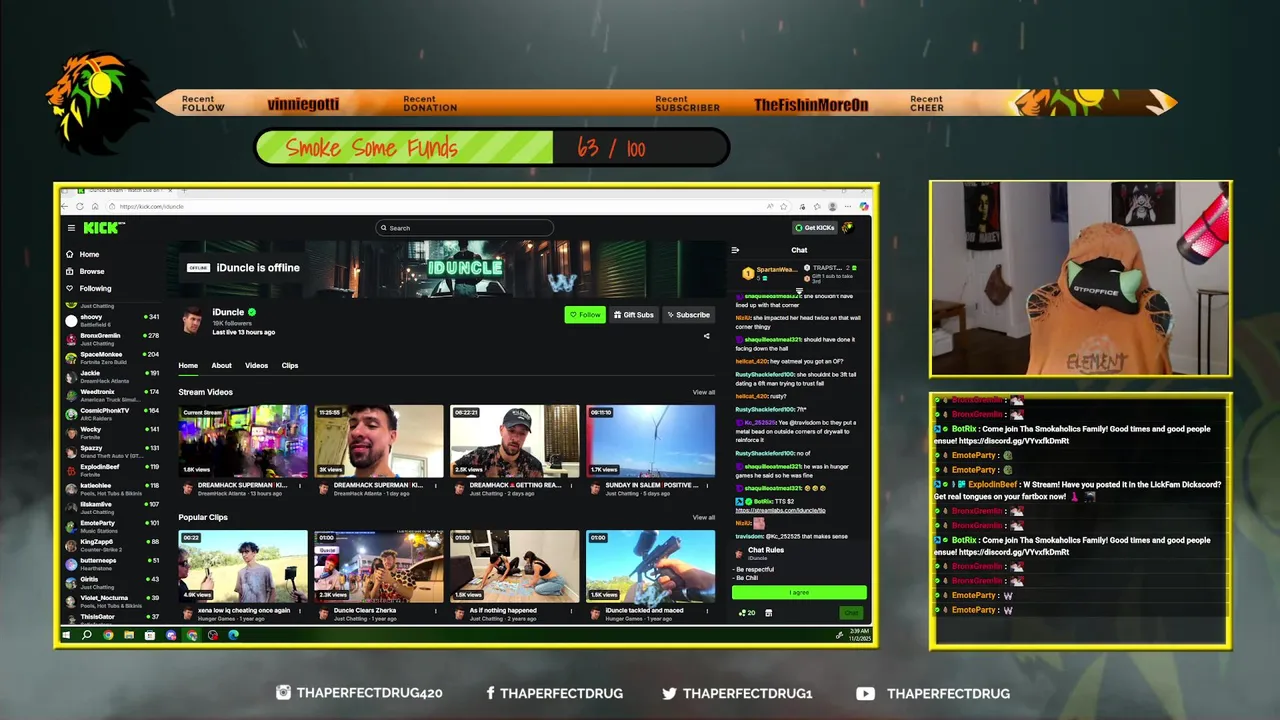Click View all for Popular Clips
The width and height of the screenshot is (1280, 720).
tap(704, 517)
